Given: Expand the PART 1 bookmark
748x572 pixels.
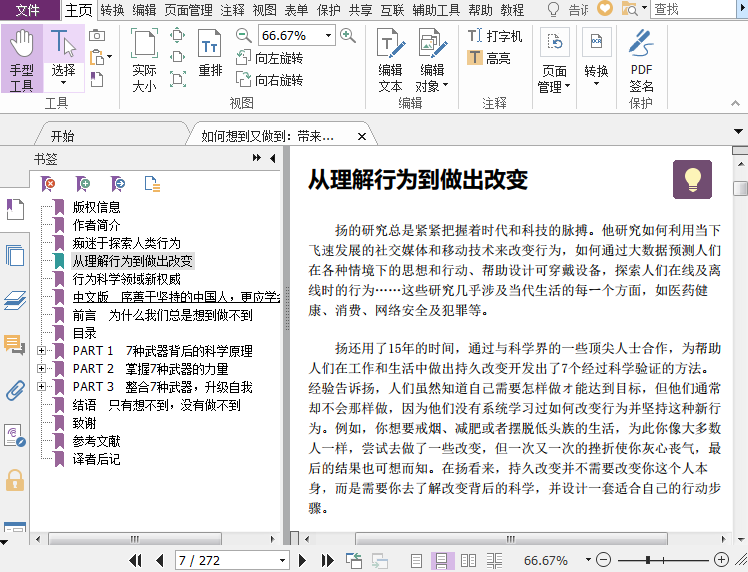Looking at the screenshot, I should (41, 351).
